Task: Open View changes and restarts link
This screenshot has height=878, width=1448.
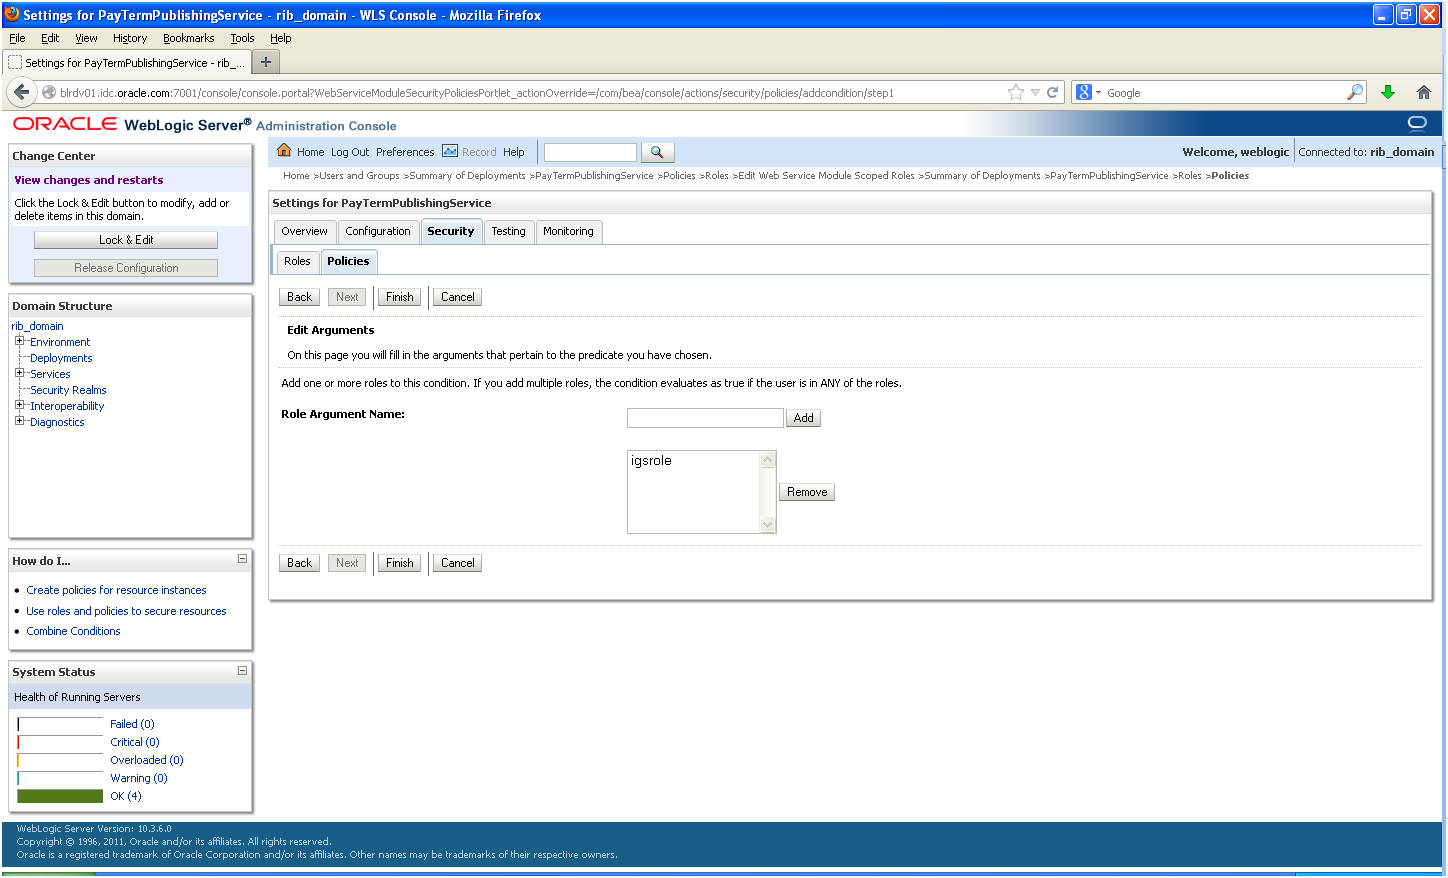Action: coord(89,180)
